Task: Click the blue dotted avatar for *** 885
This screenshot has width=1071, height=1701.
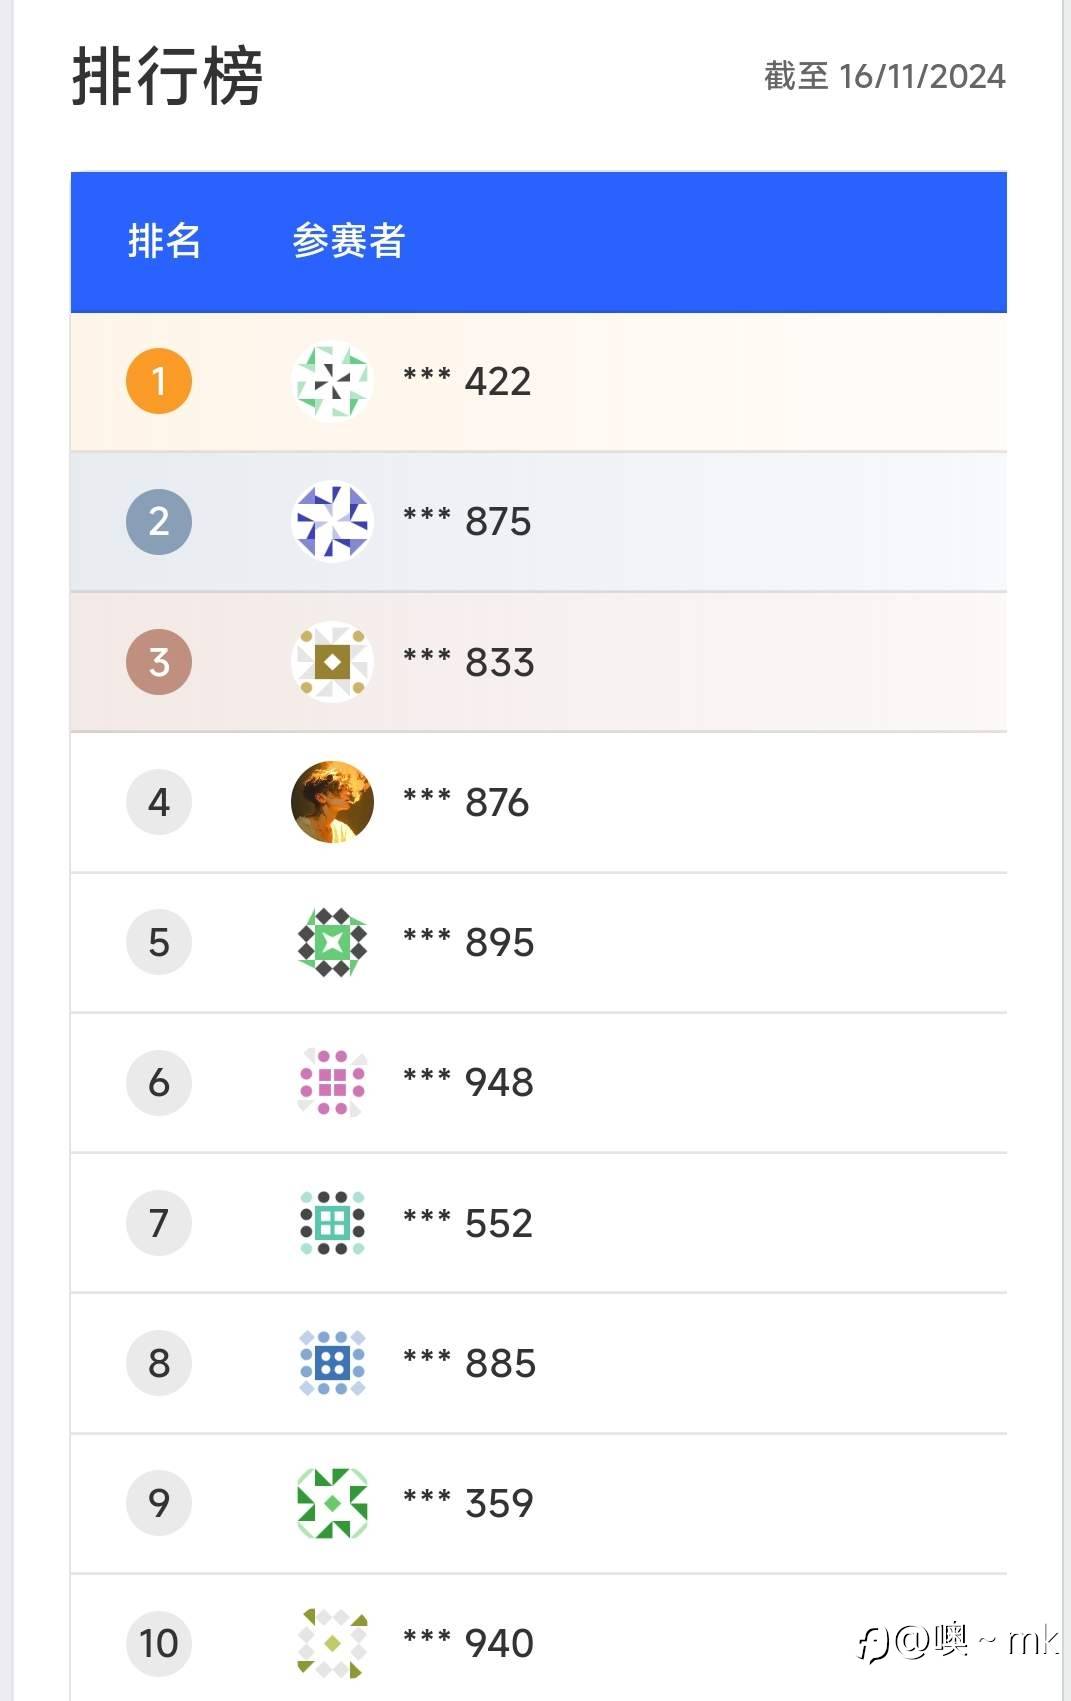Action: point(332,1362)
